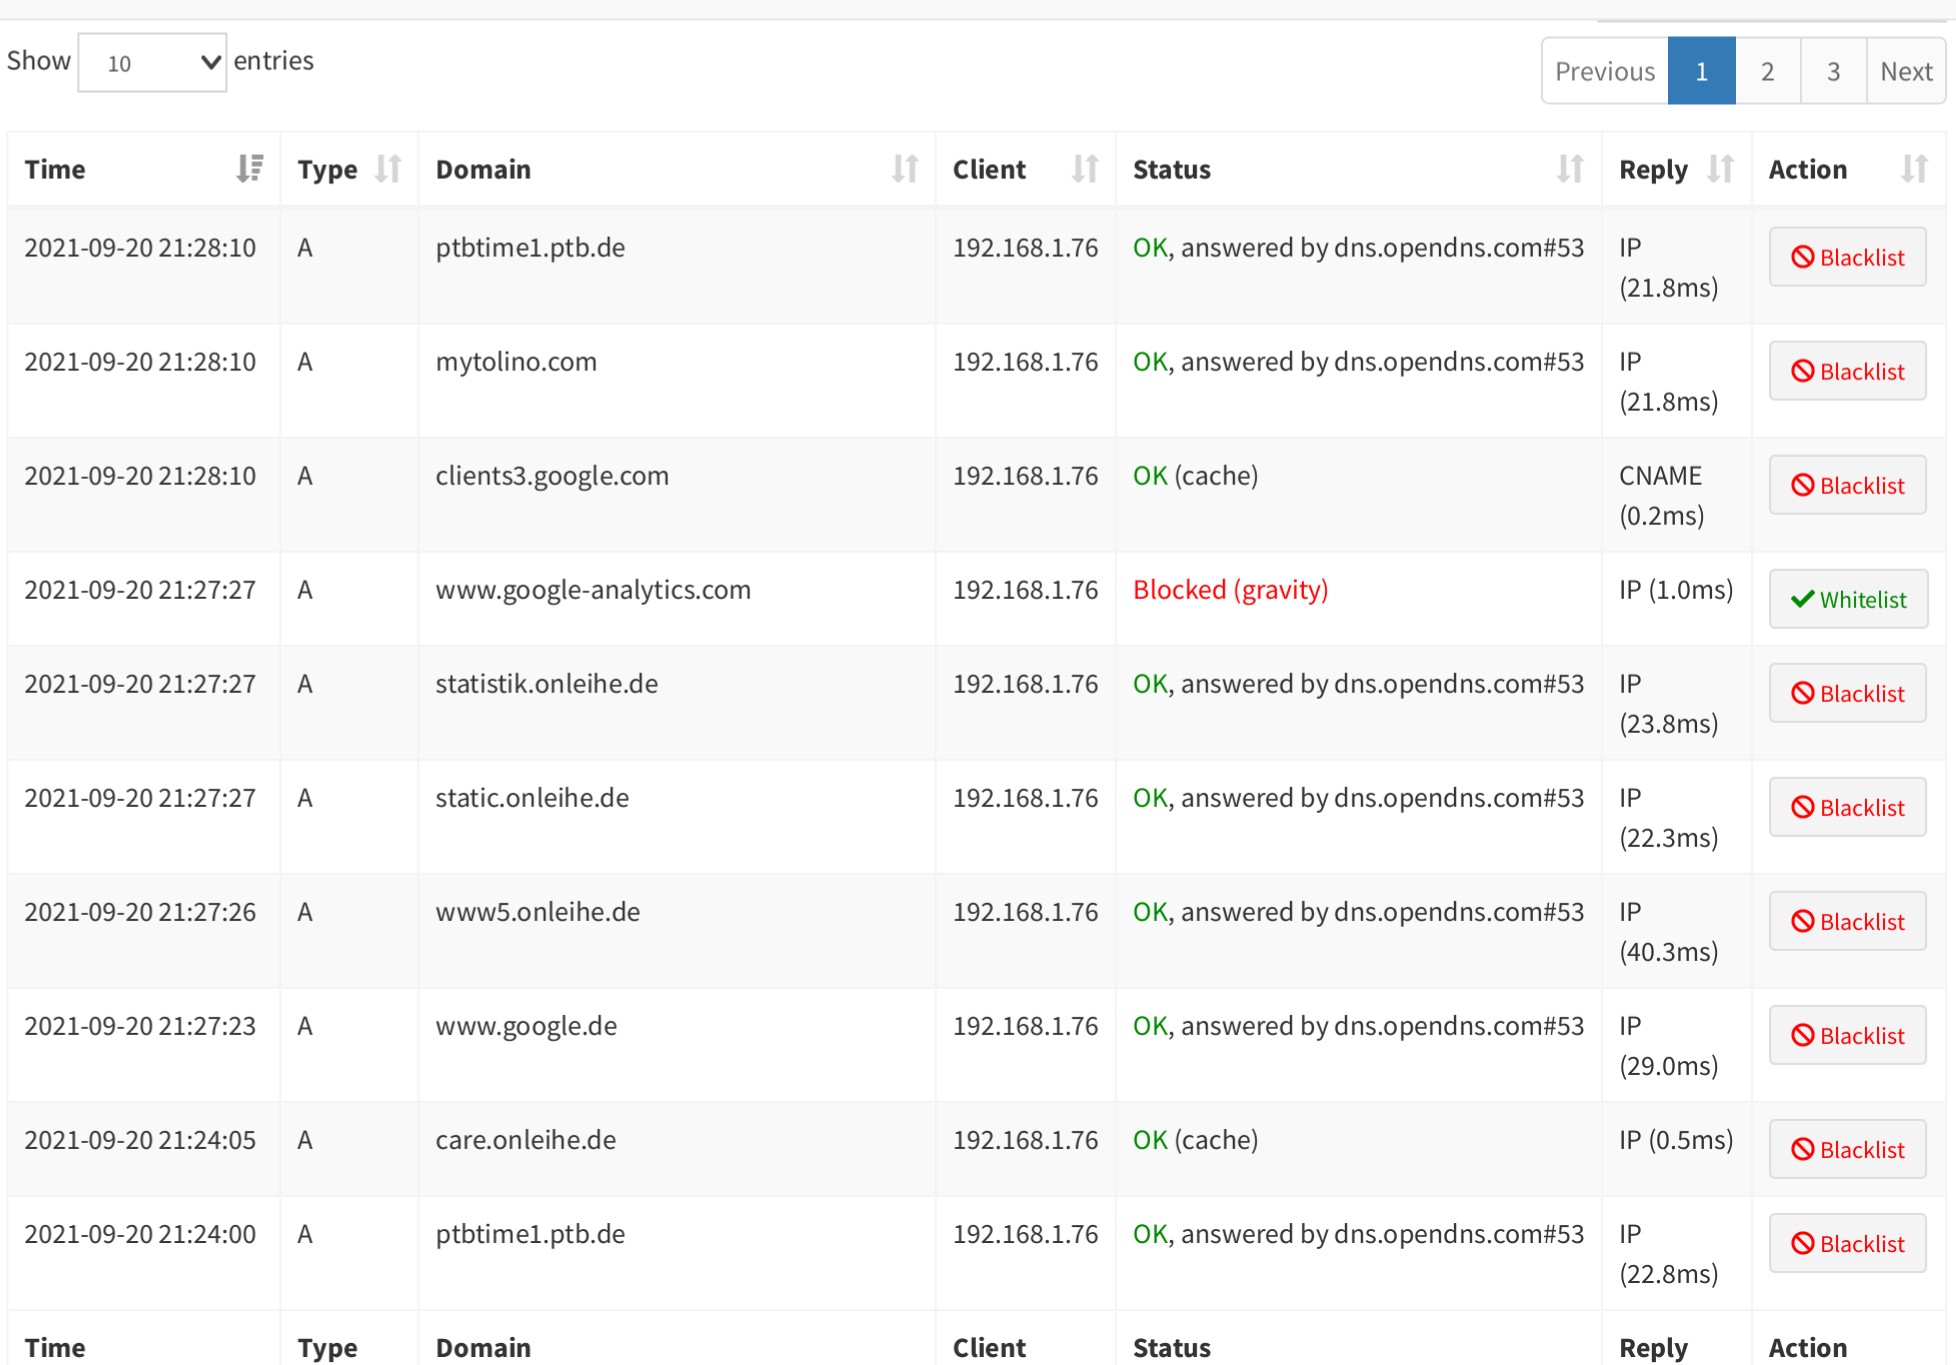Click the client IP for mytolino.com row

[x=1025, y=362]
